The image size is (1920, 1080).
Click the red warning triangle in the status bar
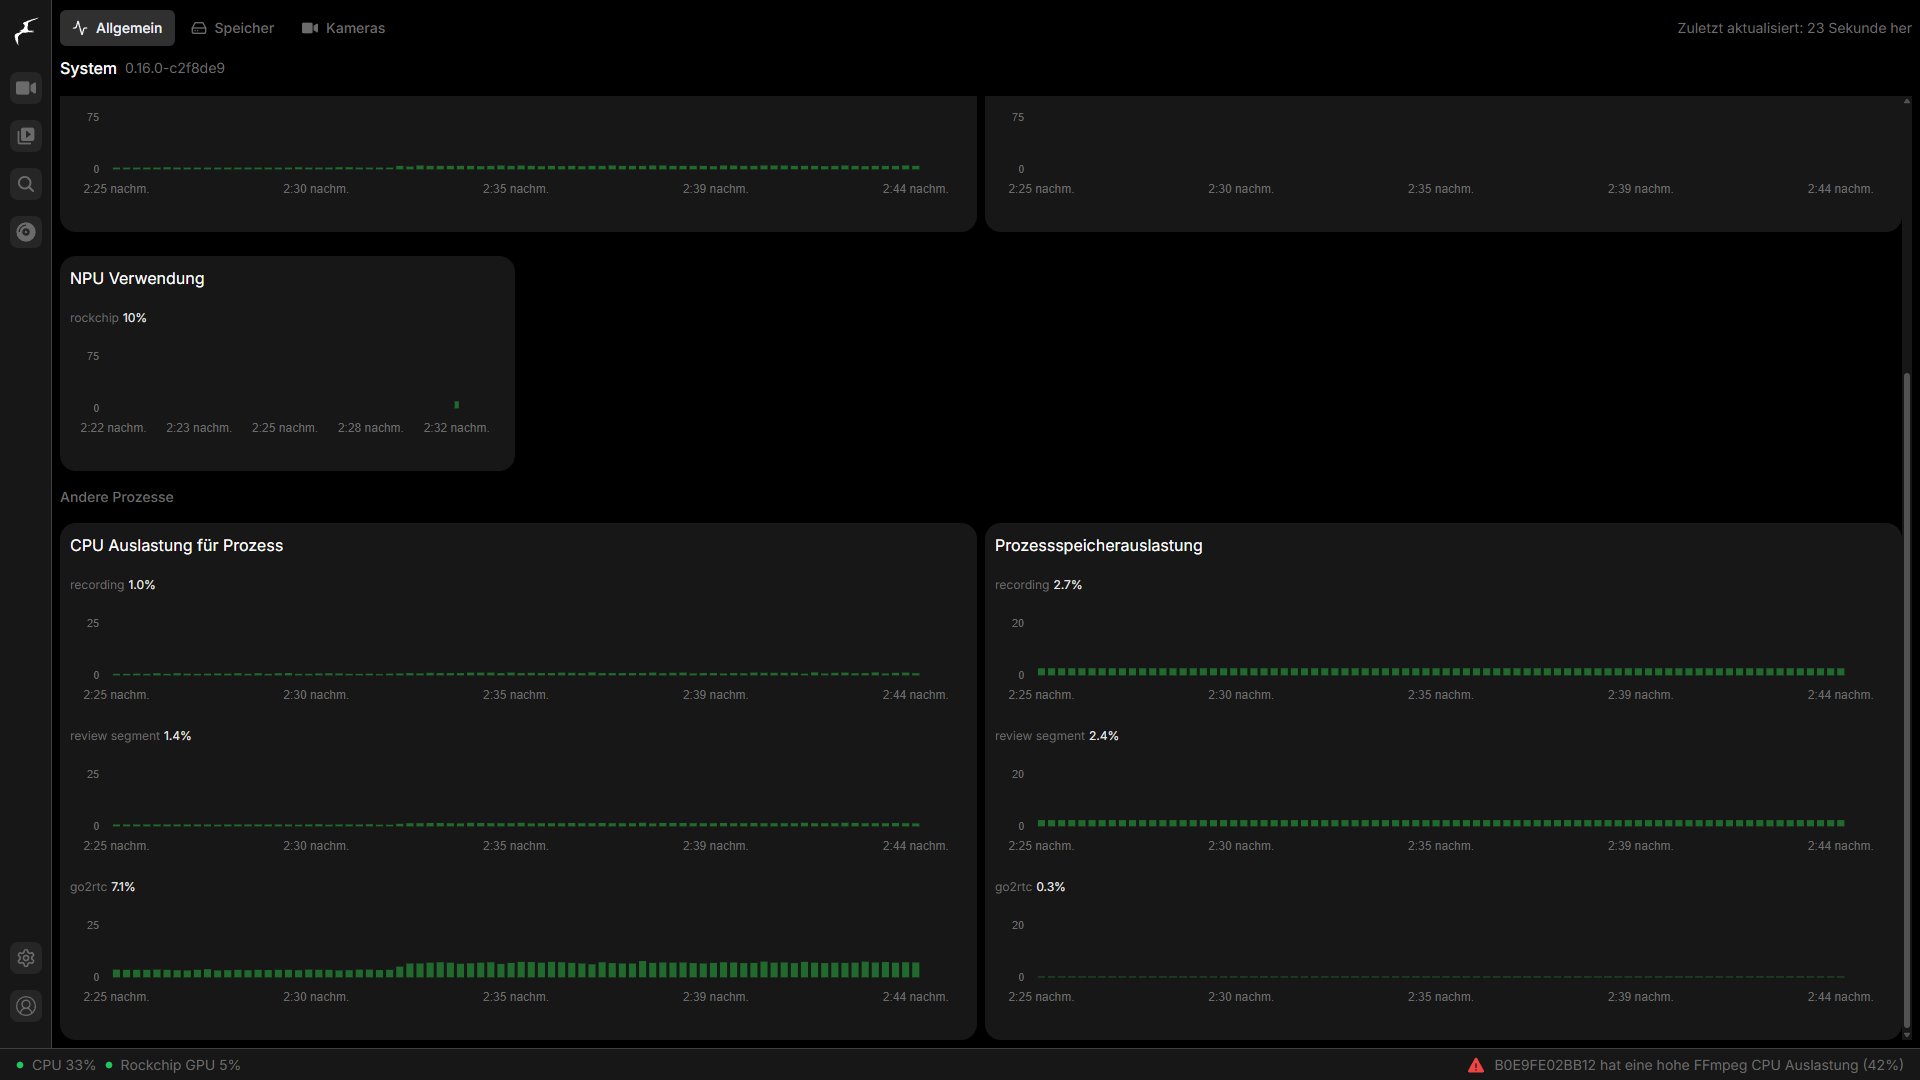pos(1476,1065)
